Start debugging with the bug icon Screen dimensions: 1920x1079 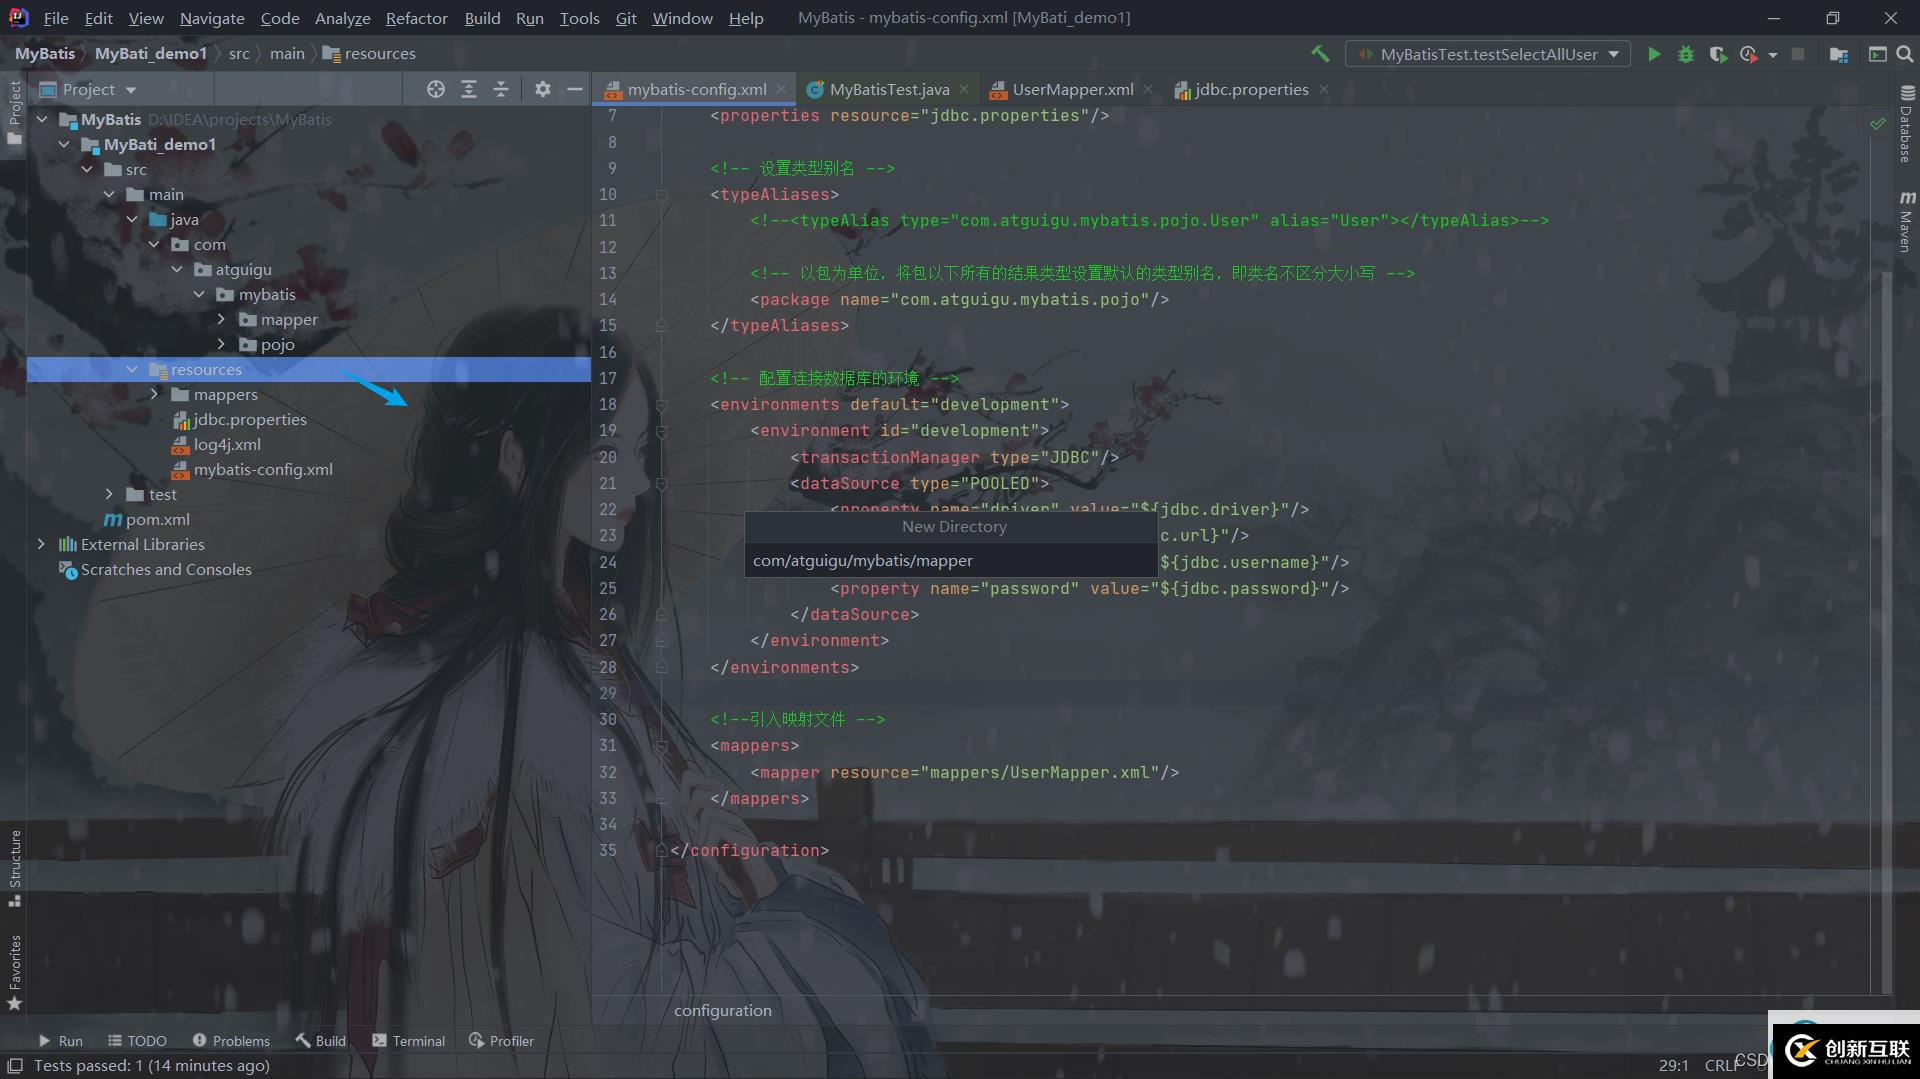coord(1686,54)
